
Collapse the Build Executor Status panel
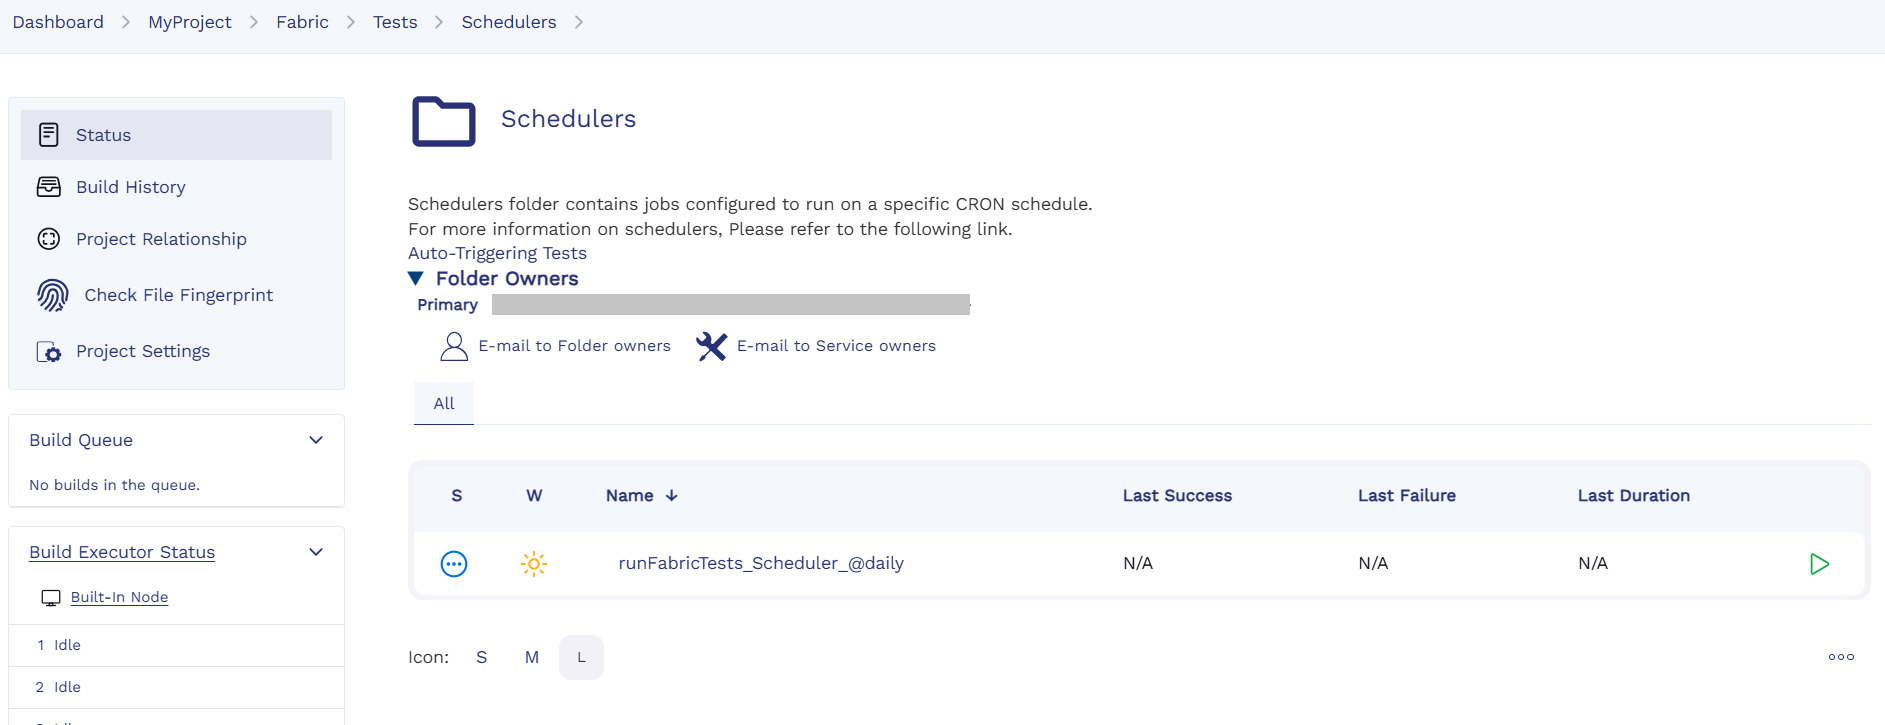click(x=316, y=552)
